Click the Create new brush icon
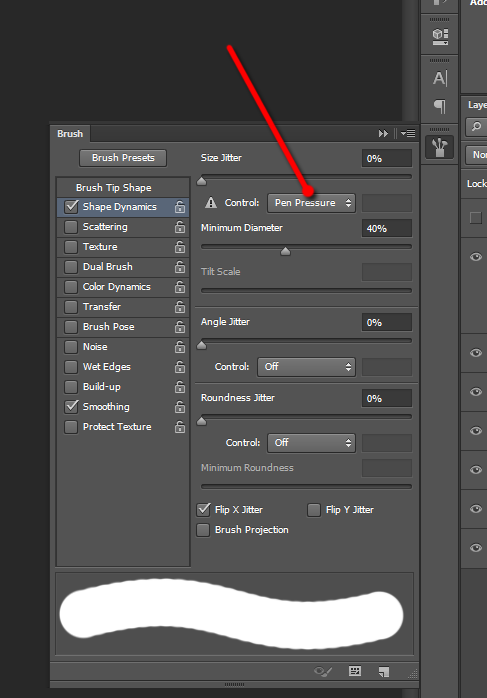The width and height of the screenshot is (487, 698). tap(383, 671)
